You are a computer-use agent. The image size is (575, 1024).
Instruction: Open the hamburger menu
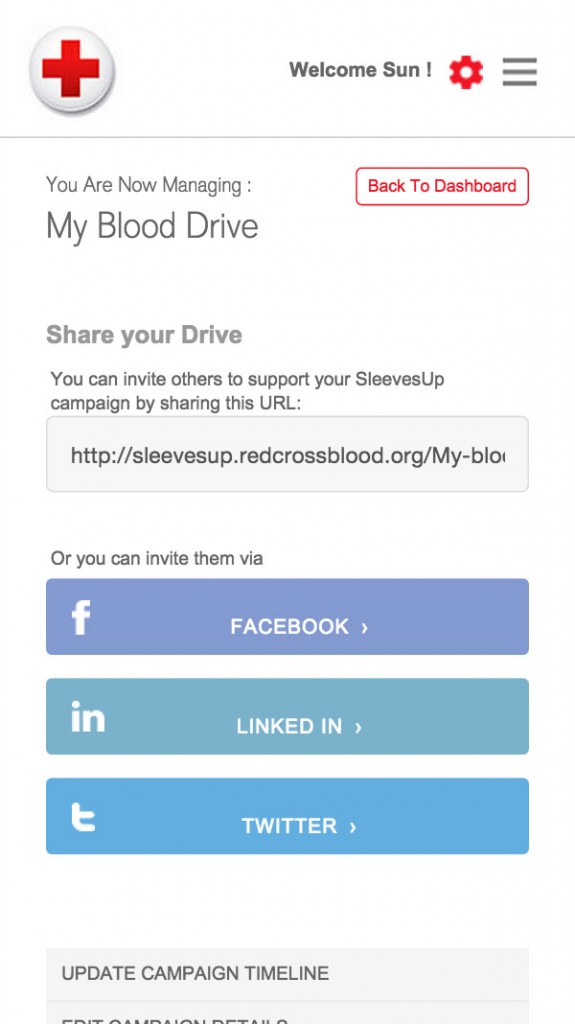coord(519,72)
